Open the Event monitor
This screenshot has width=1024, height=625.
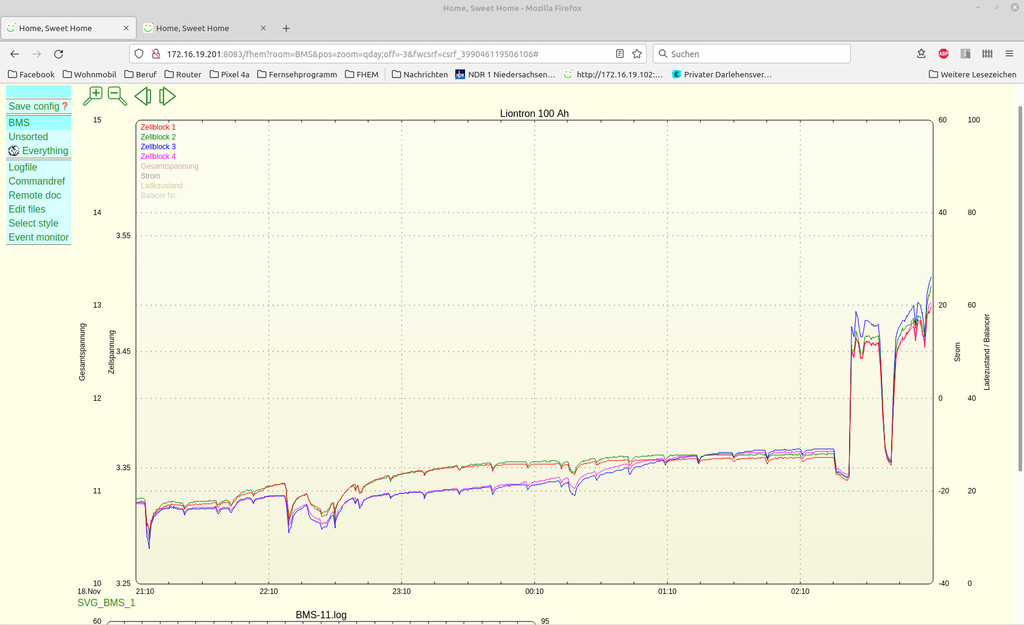[x=39, y=237]
